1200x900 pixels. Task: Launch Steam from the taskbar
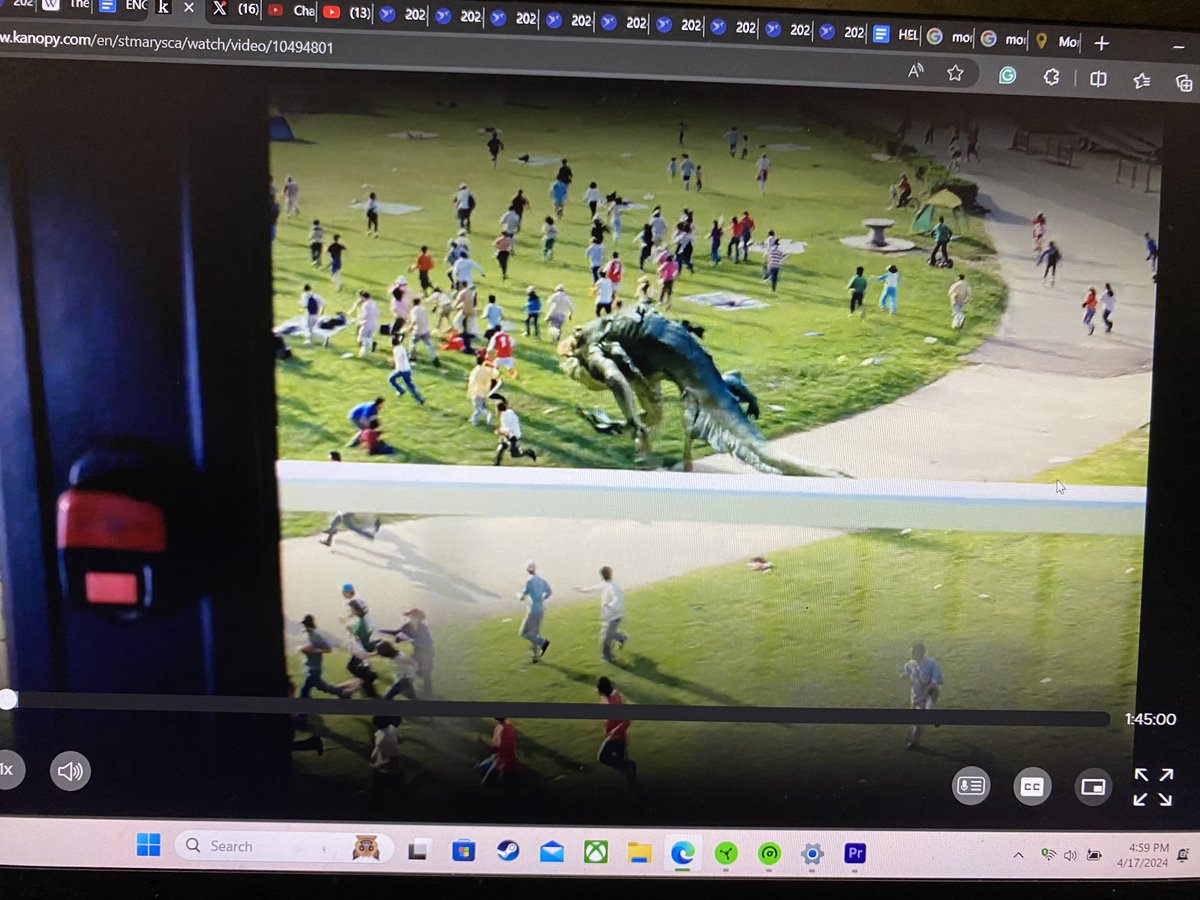pyautogui.click(x=507, y=851)
